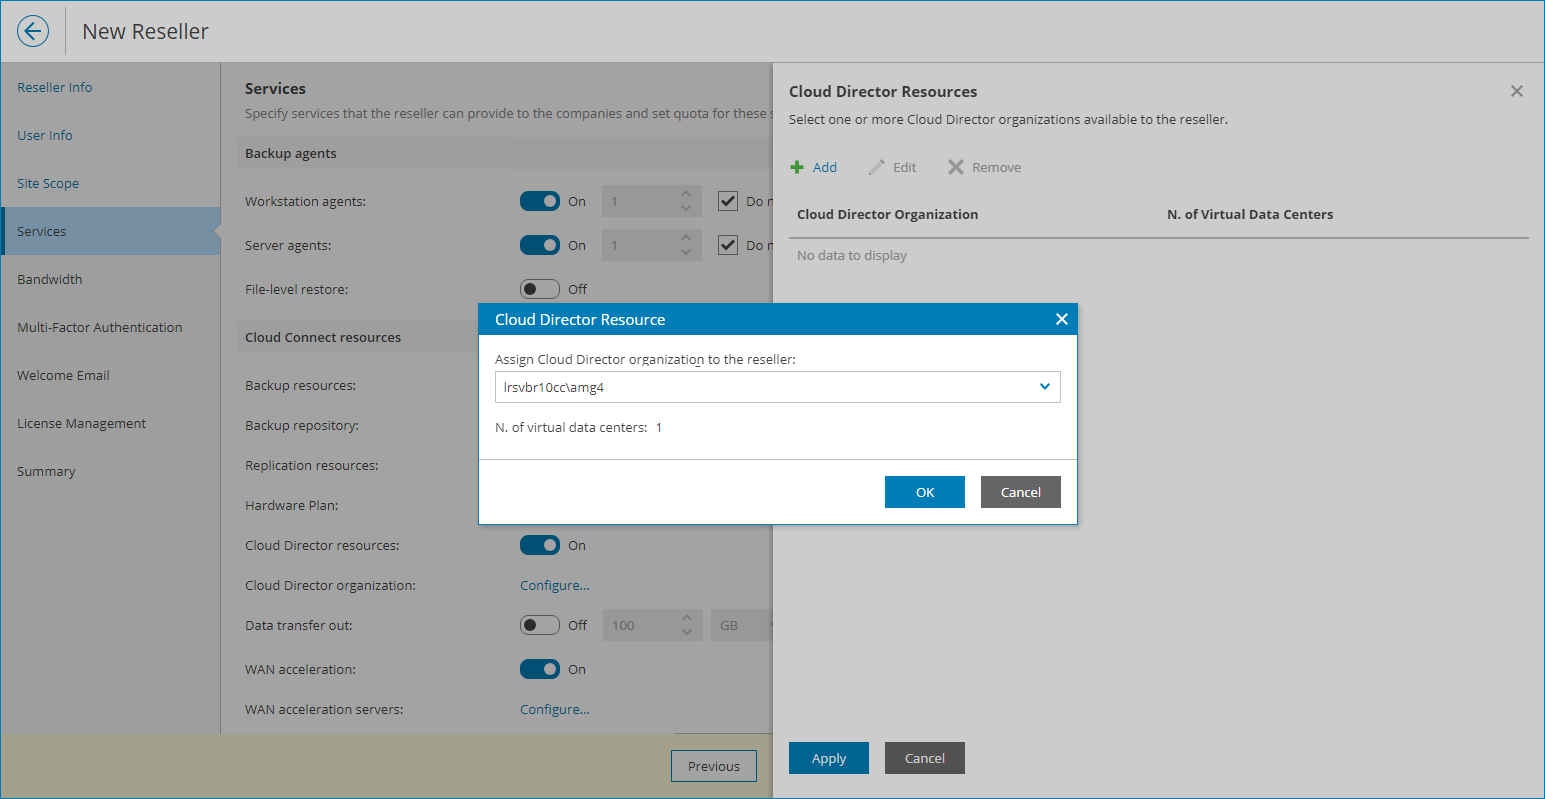This screenshot has height=799, width=1545.
Task: Enable File-level restore switch
Action: tap(540, 289)
